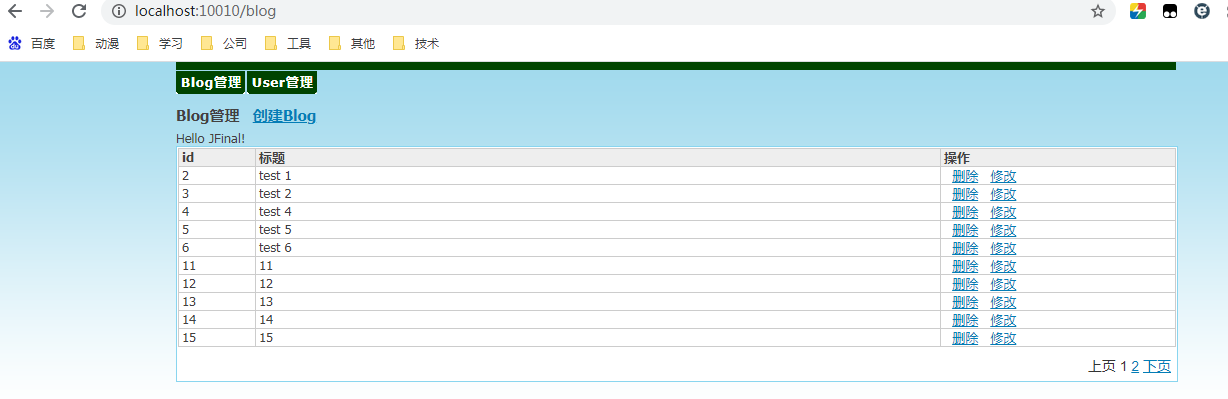Edit blog id 12 via 修改
The width and height of the screenshot is (1228, 399).
click(x=1003, y=284)
